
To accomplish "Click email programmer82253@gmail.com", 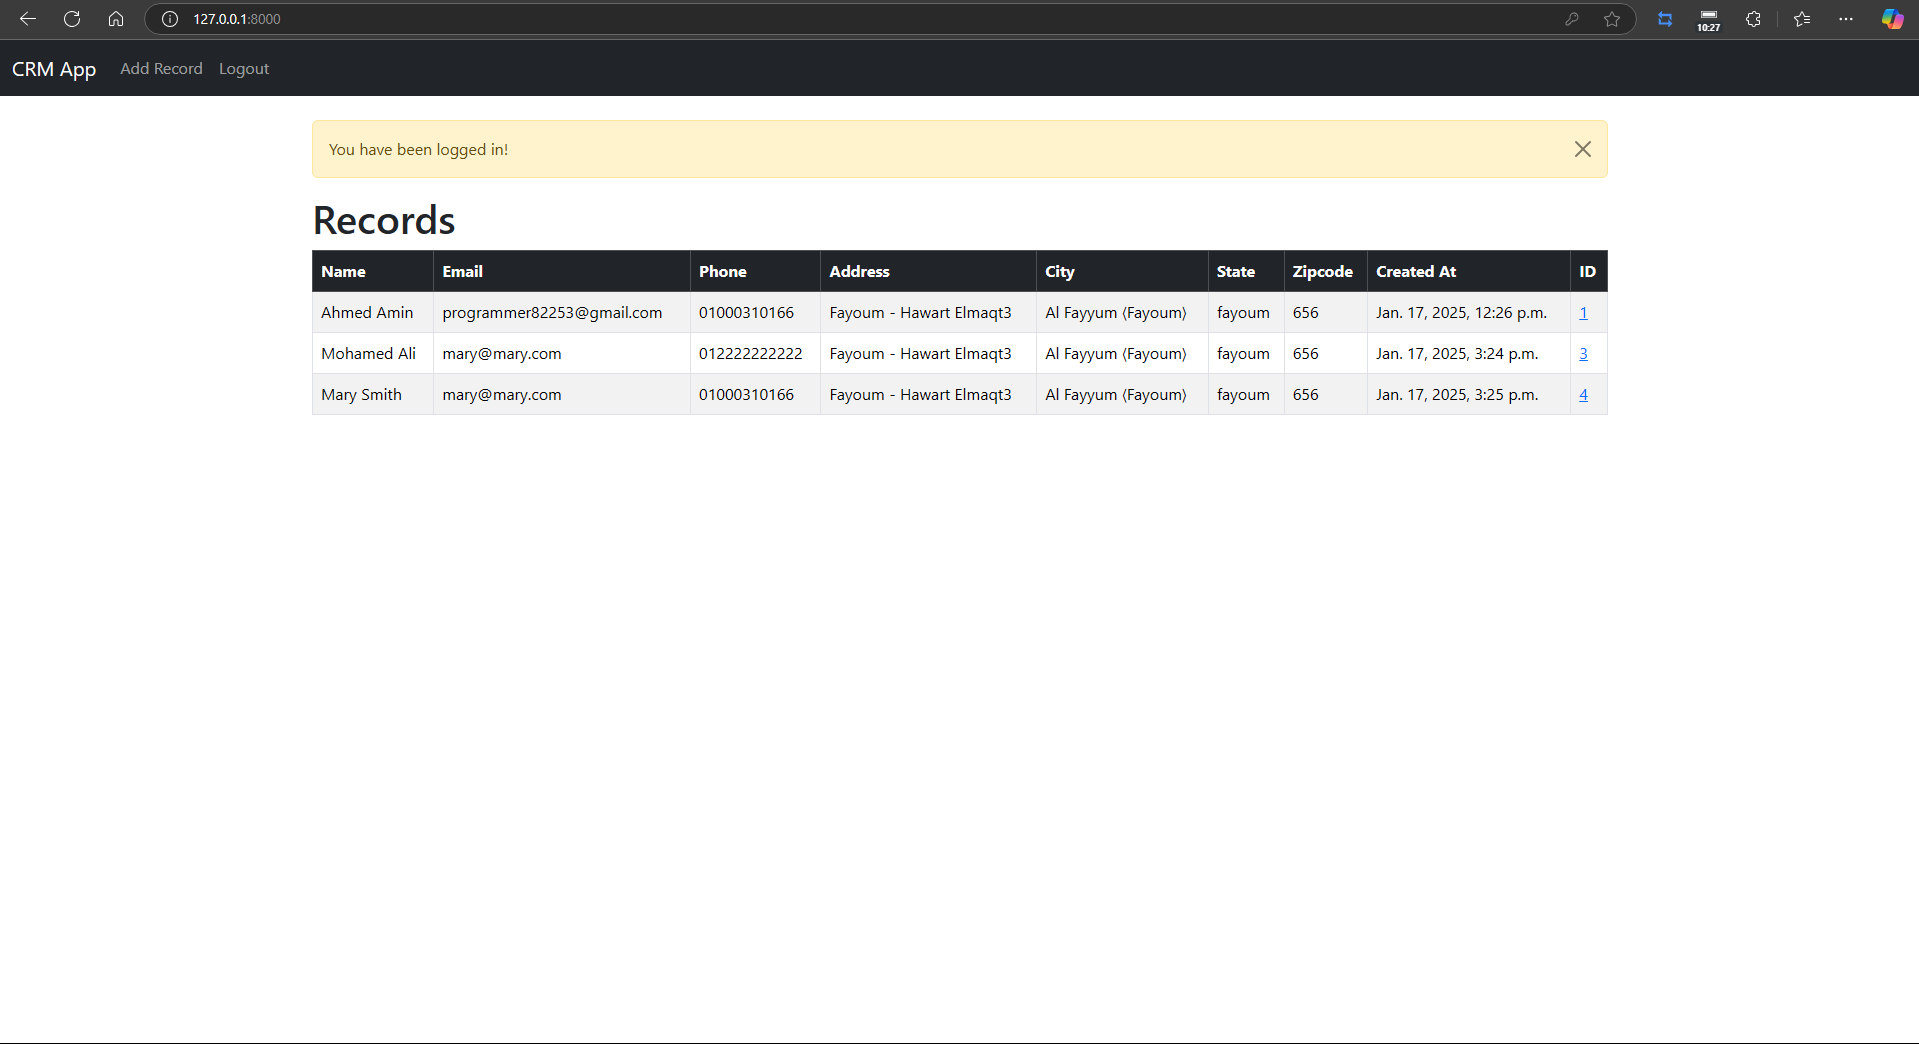I will (552, 313).
